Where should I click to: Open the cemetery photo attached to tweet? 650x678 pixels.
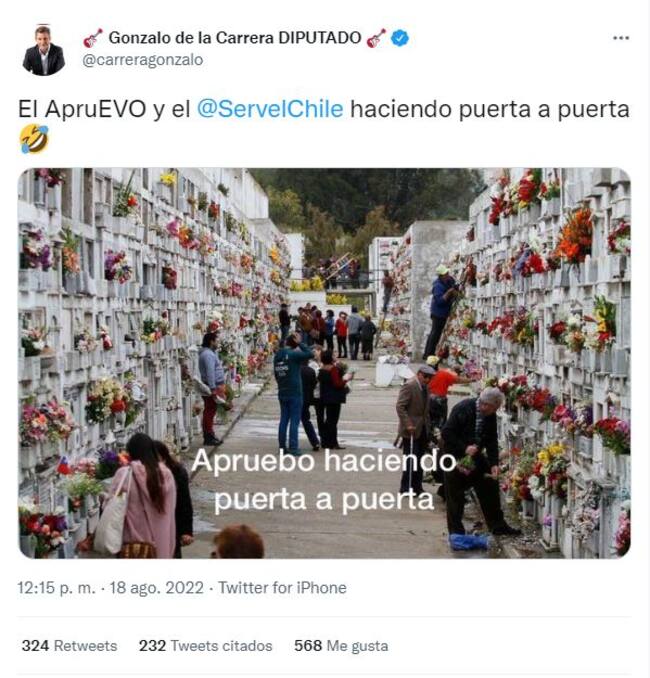pyautogui.click(x=324, y=363)
